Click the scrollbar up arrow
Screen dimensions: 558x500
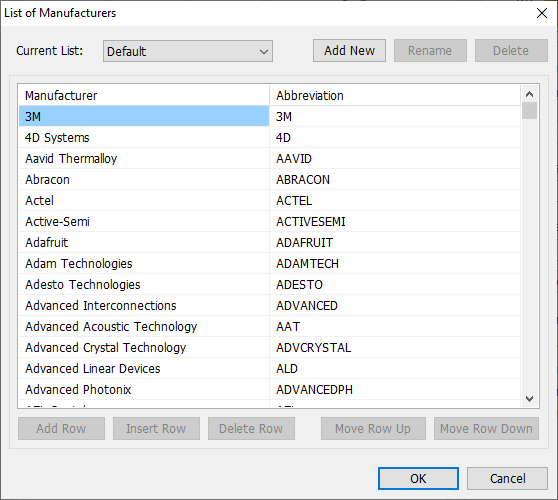tap(530, 94)
